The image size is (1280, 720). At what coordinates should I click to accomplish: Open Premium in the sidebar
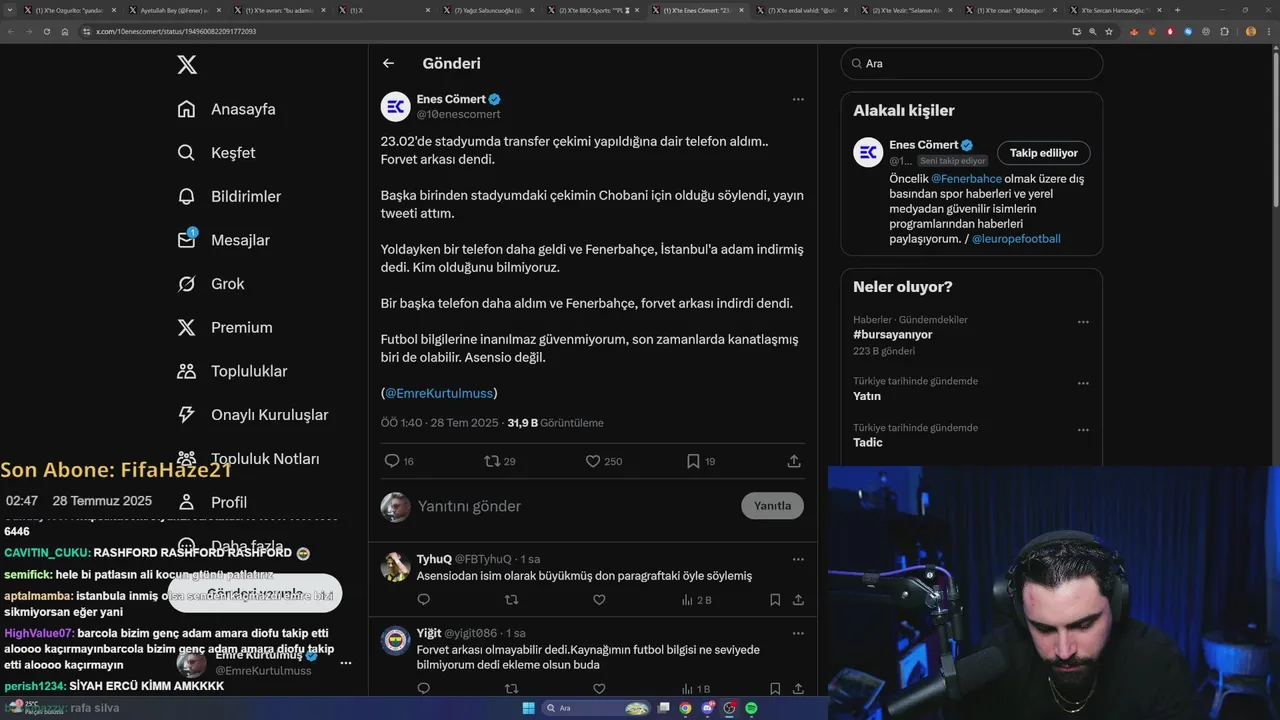(x=224, y=328)
